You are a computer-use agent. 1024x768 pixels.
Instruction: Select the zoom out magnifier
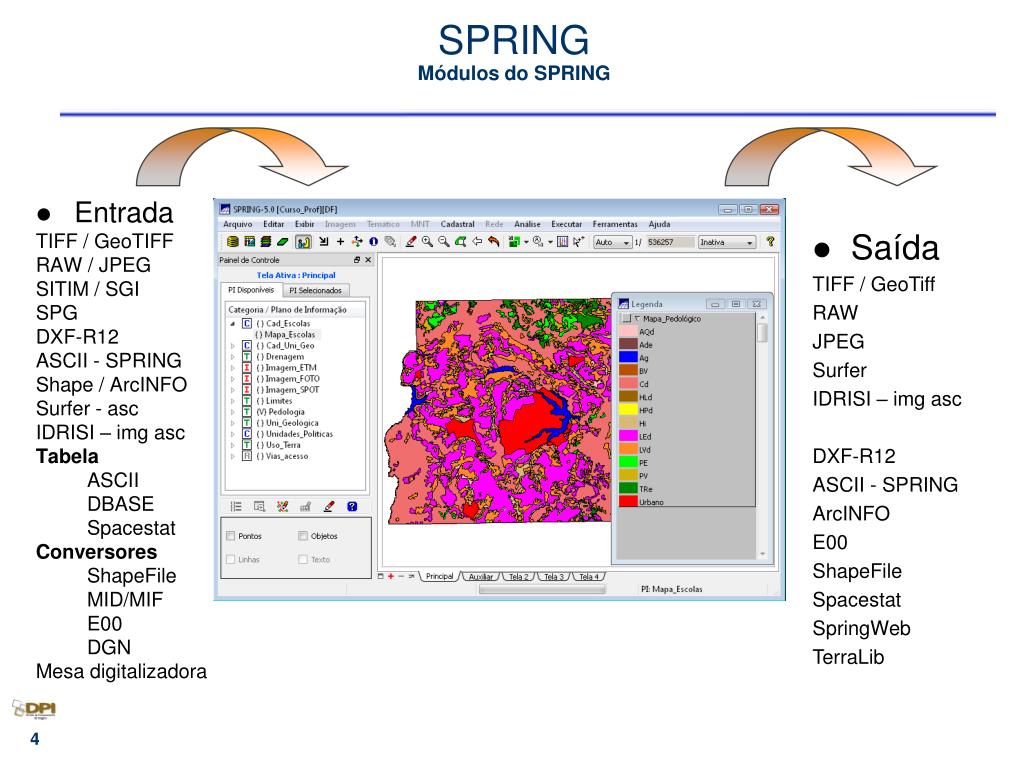[444, 242]
